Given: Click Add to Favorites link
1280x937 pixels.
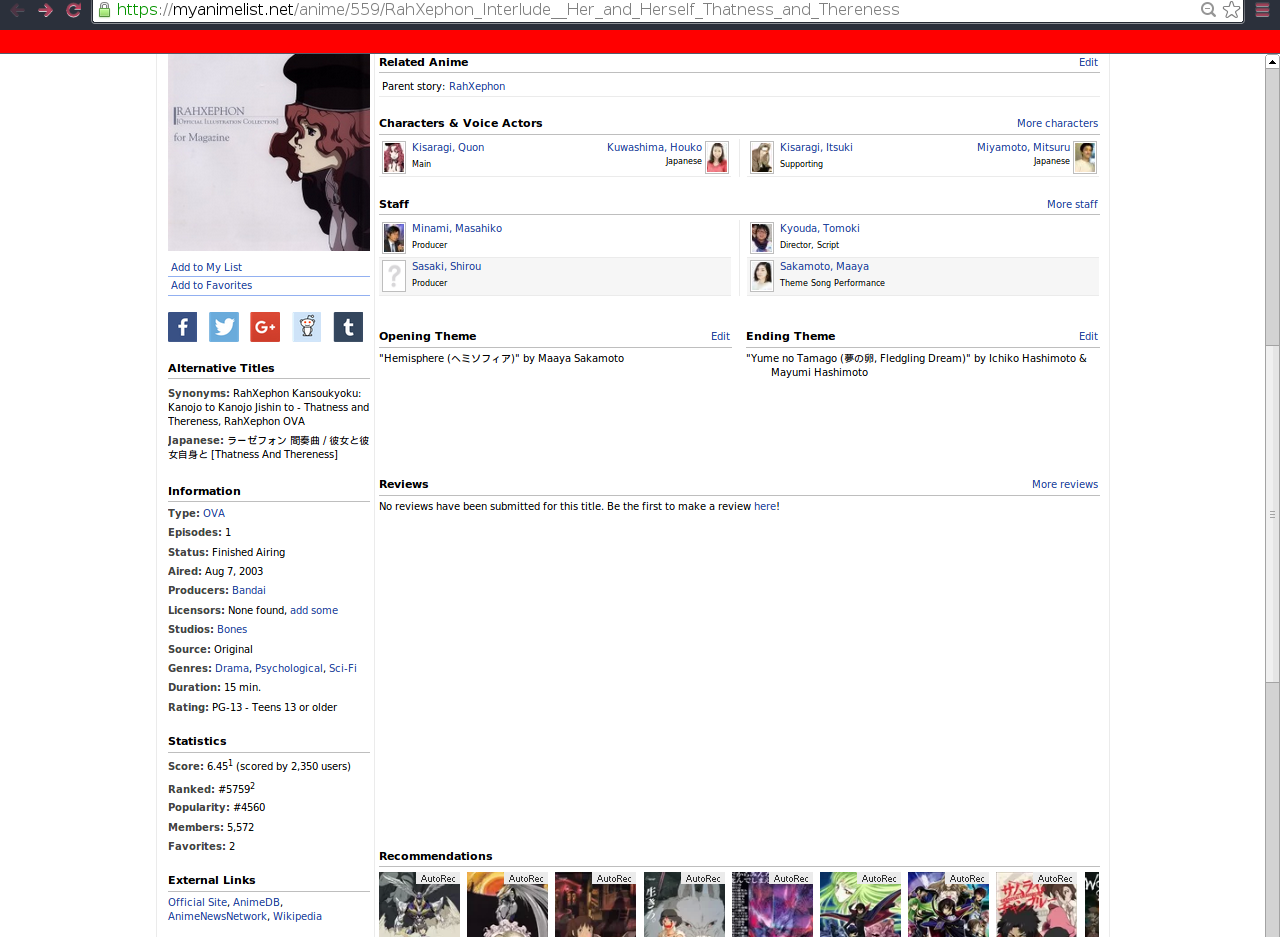Looking at the screenshot, I should tap(211, 285).
